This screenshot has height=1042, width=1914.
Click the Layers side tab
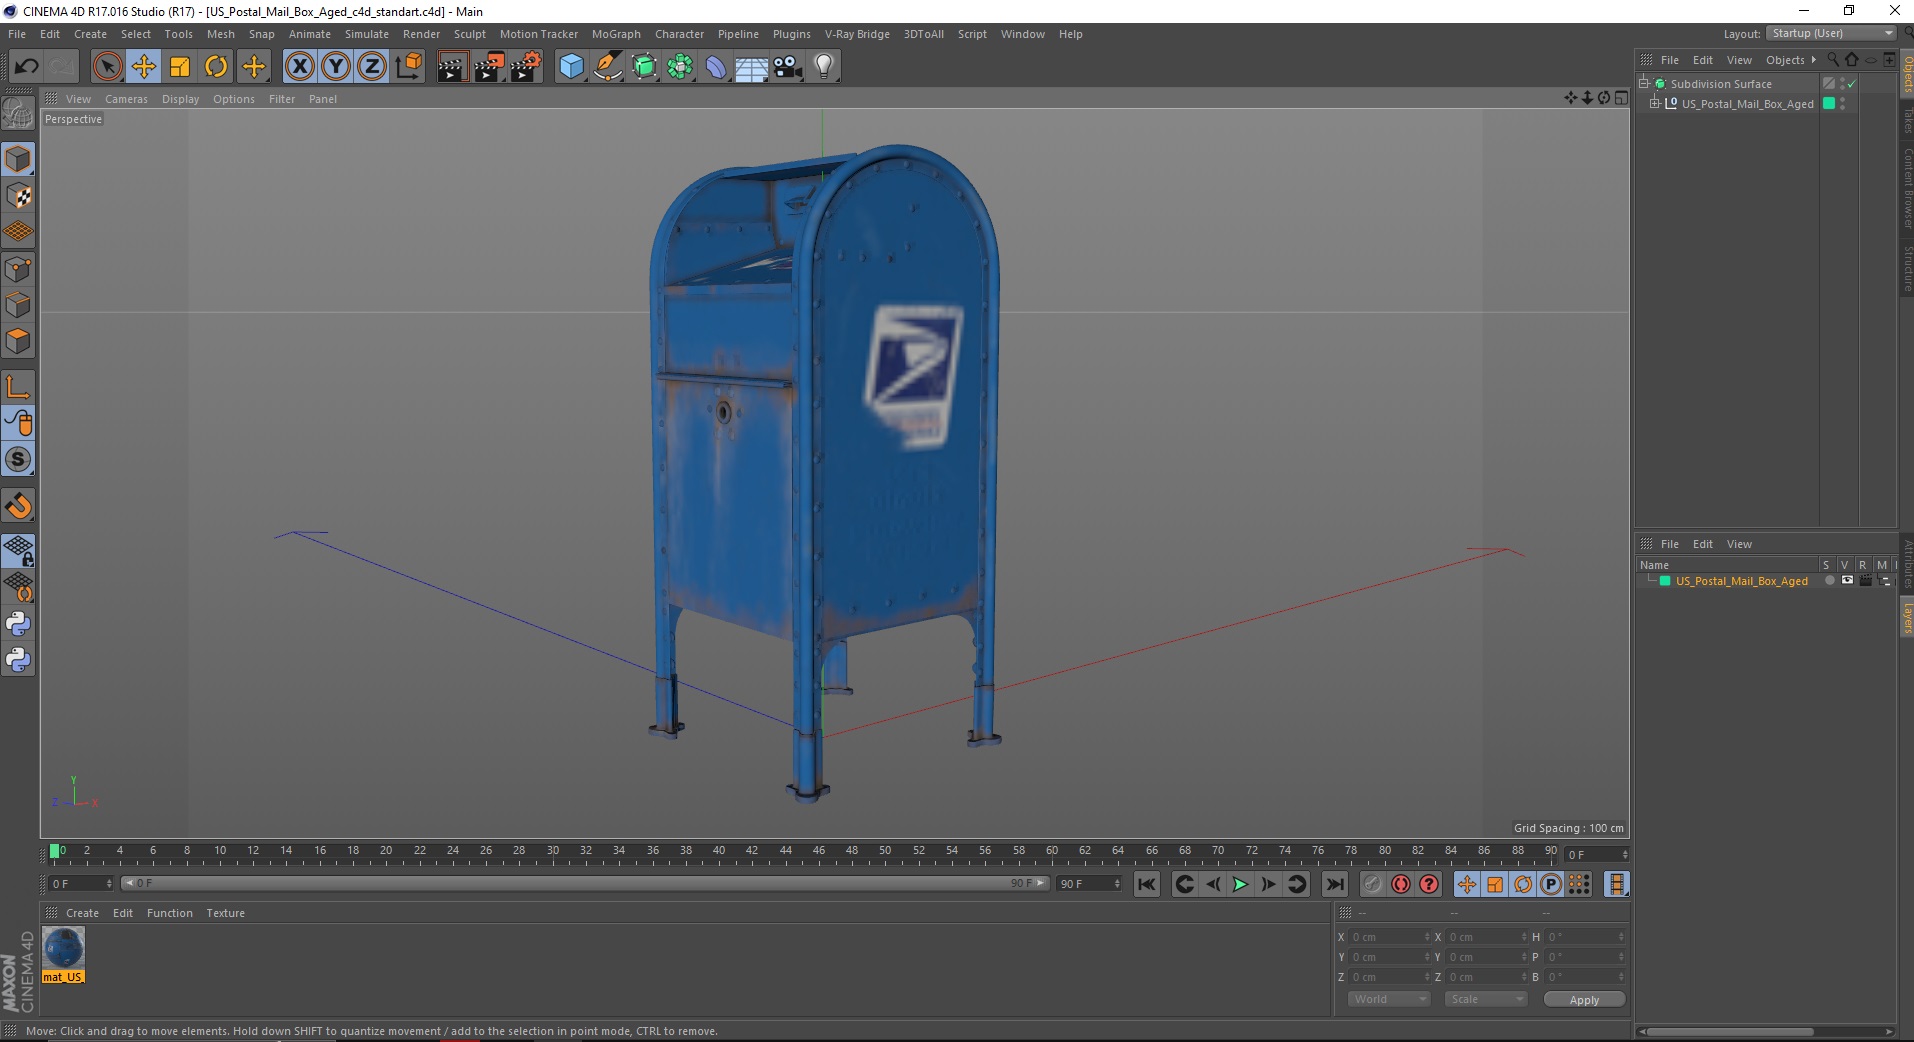pos(1907,618)
